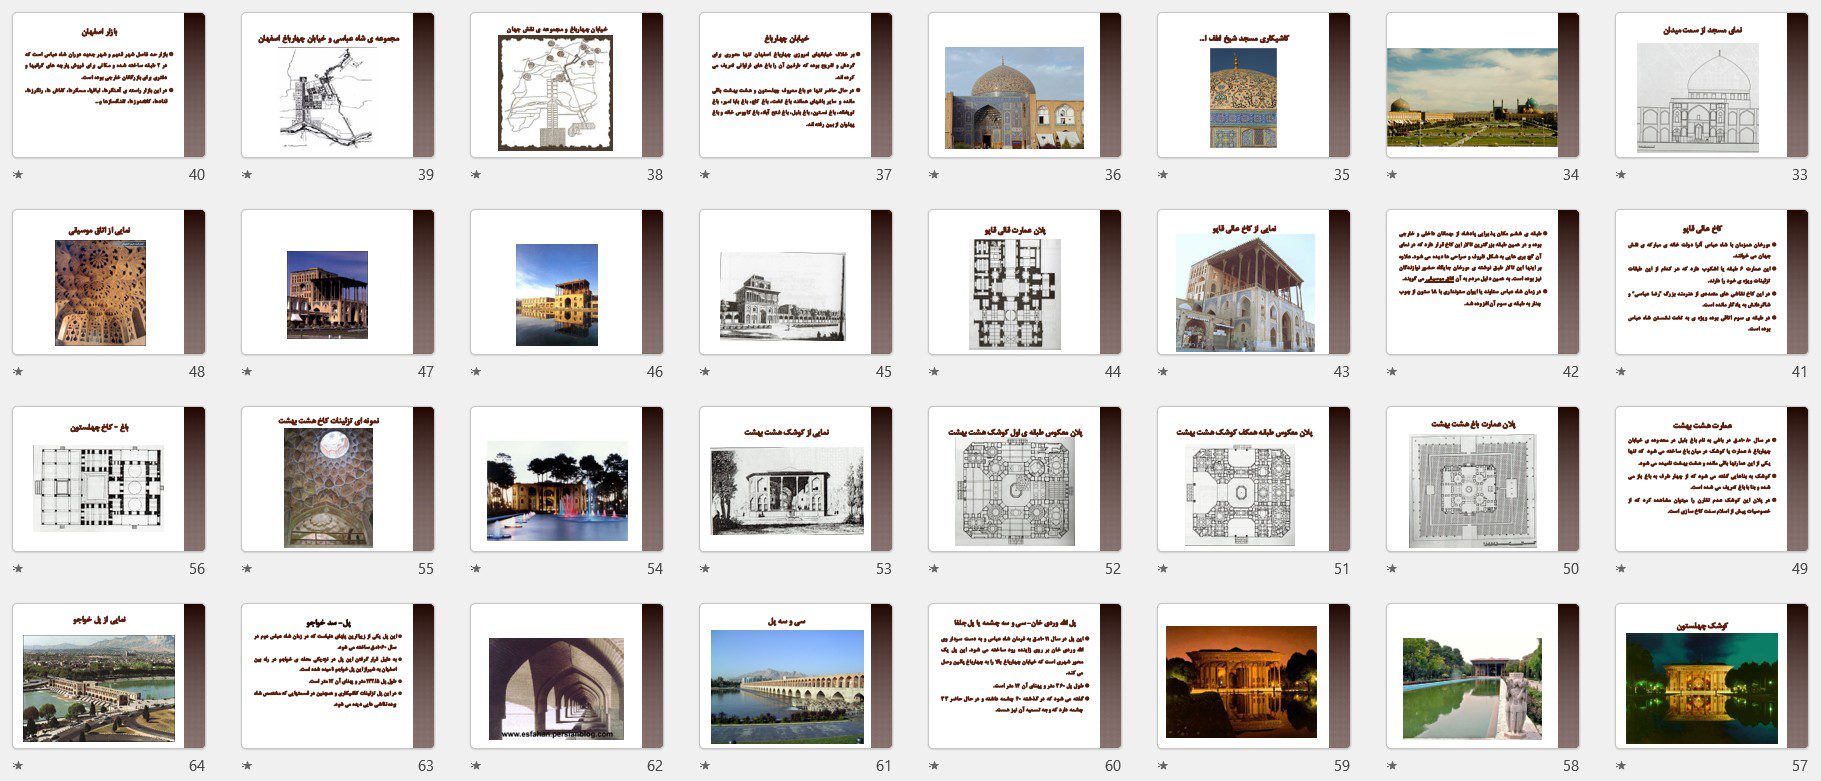Select slide 46 with the palace water reflection
Screen dimensions: 1821x781
pos(566,282)
